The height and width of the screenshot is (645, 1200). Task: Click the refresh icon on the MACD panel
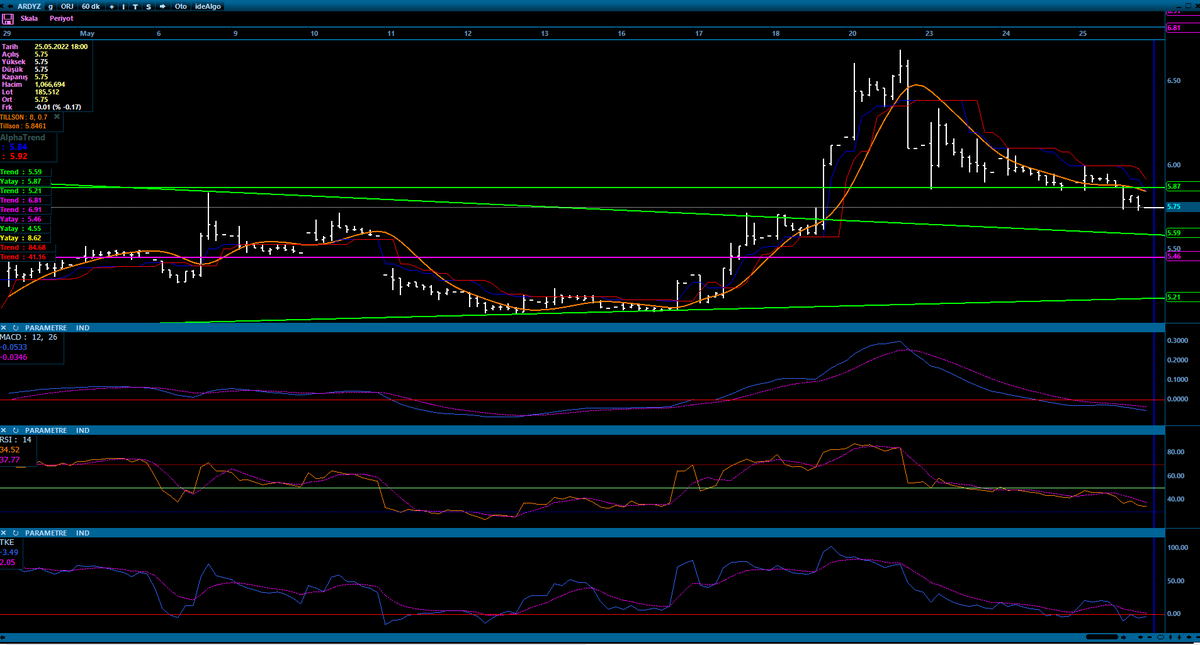[x=16, y=327]
